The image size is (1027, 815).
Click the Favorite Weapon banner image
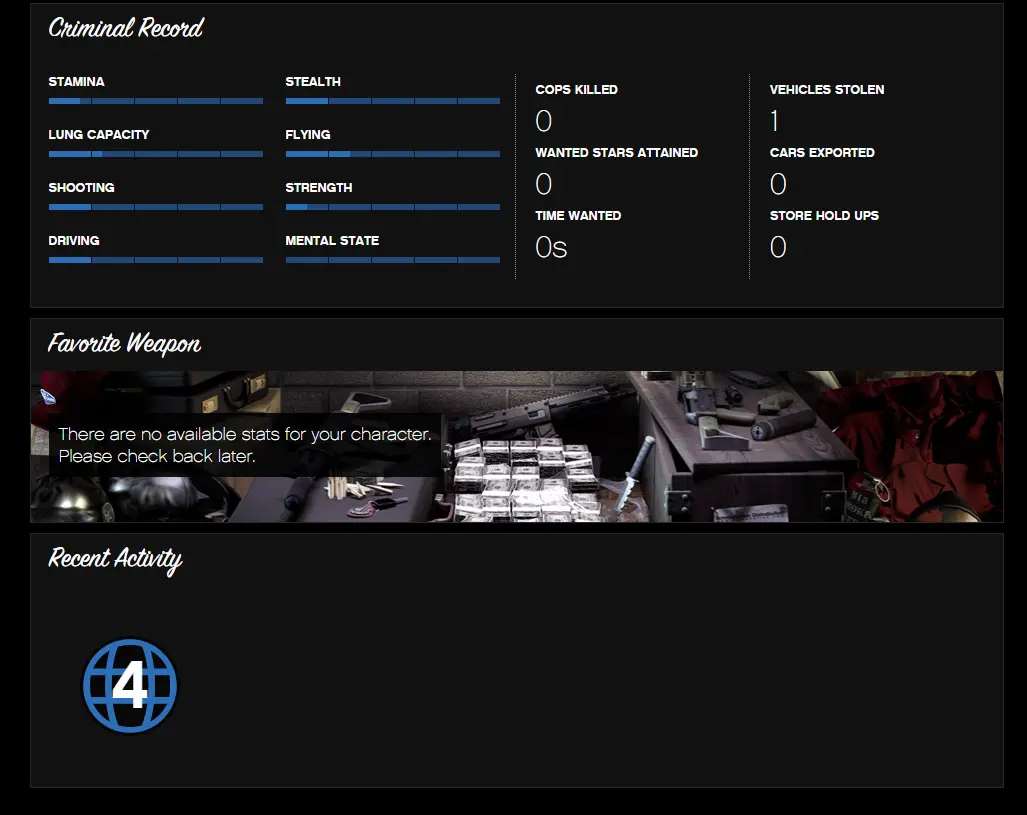point(517,447)
